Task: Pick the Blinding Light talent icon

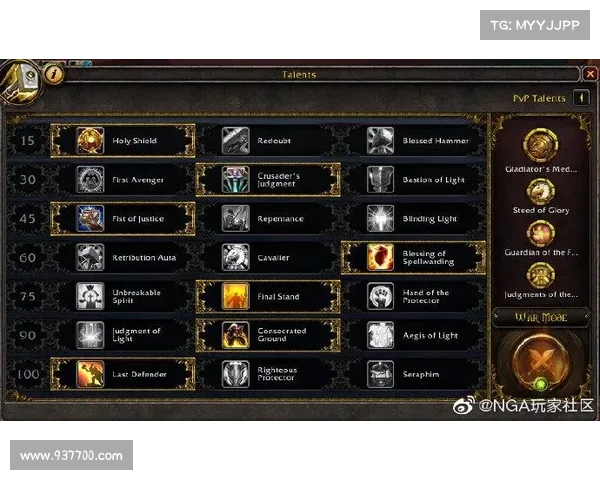Action: point(380,219)
